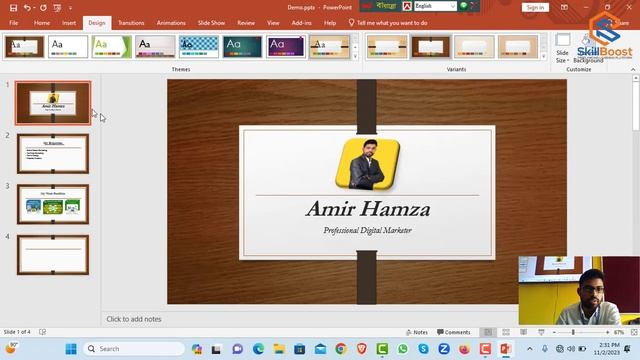The height and width of the screenshot is (360, 640).
Task: Click the zoom slider handle
Action: 573,332
